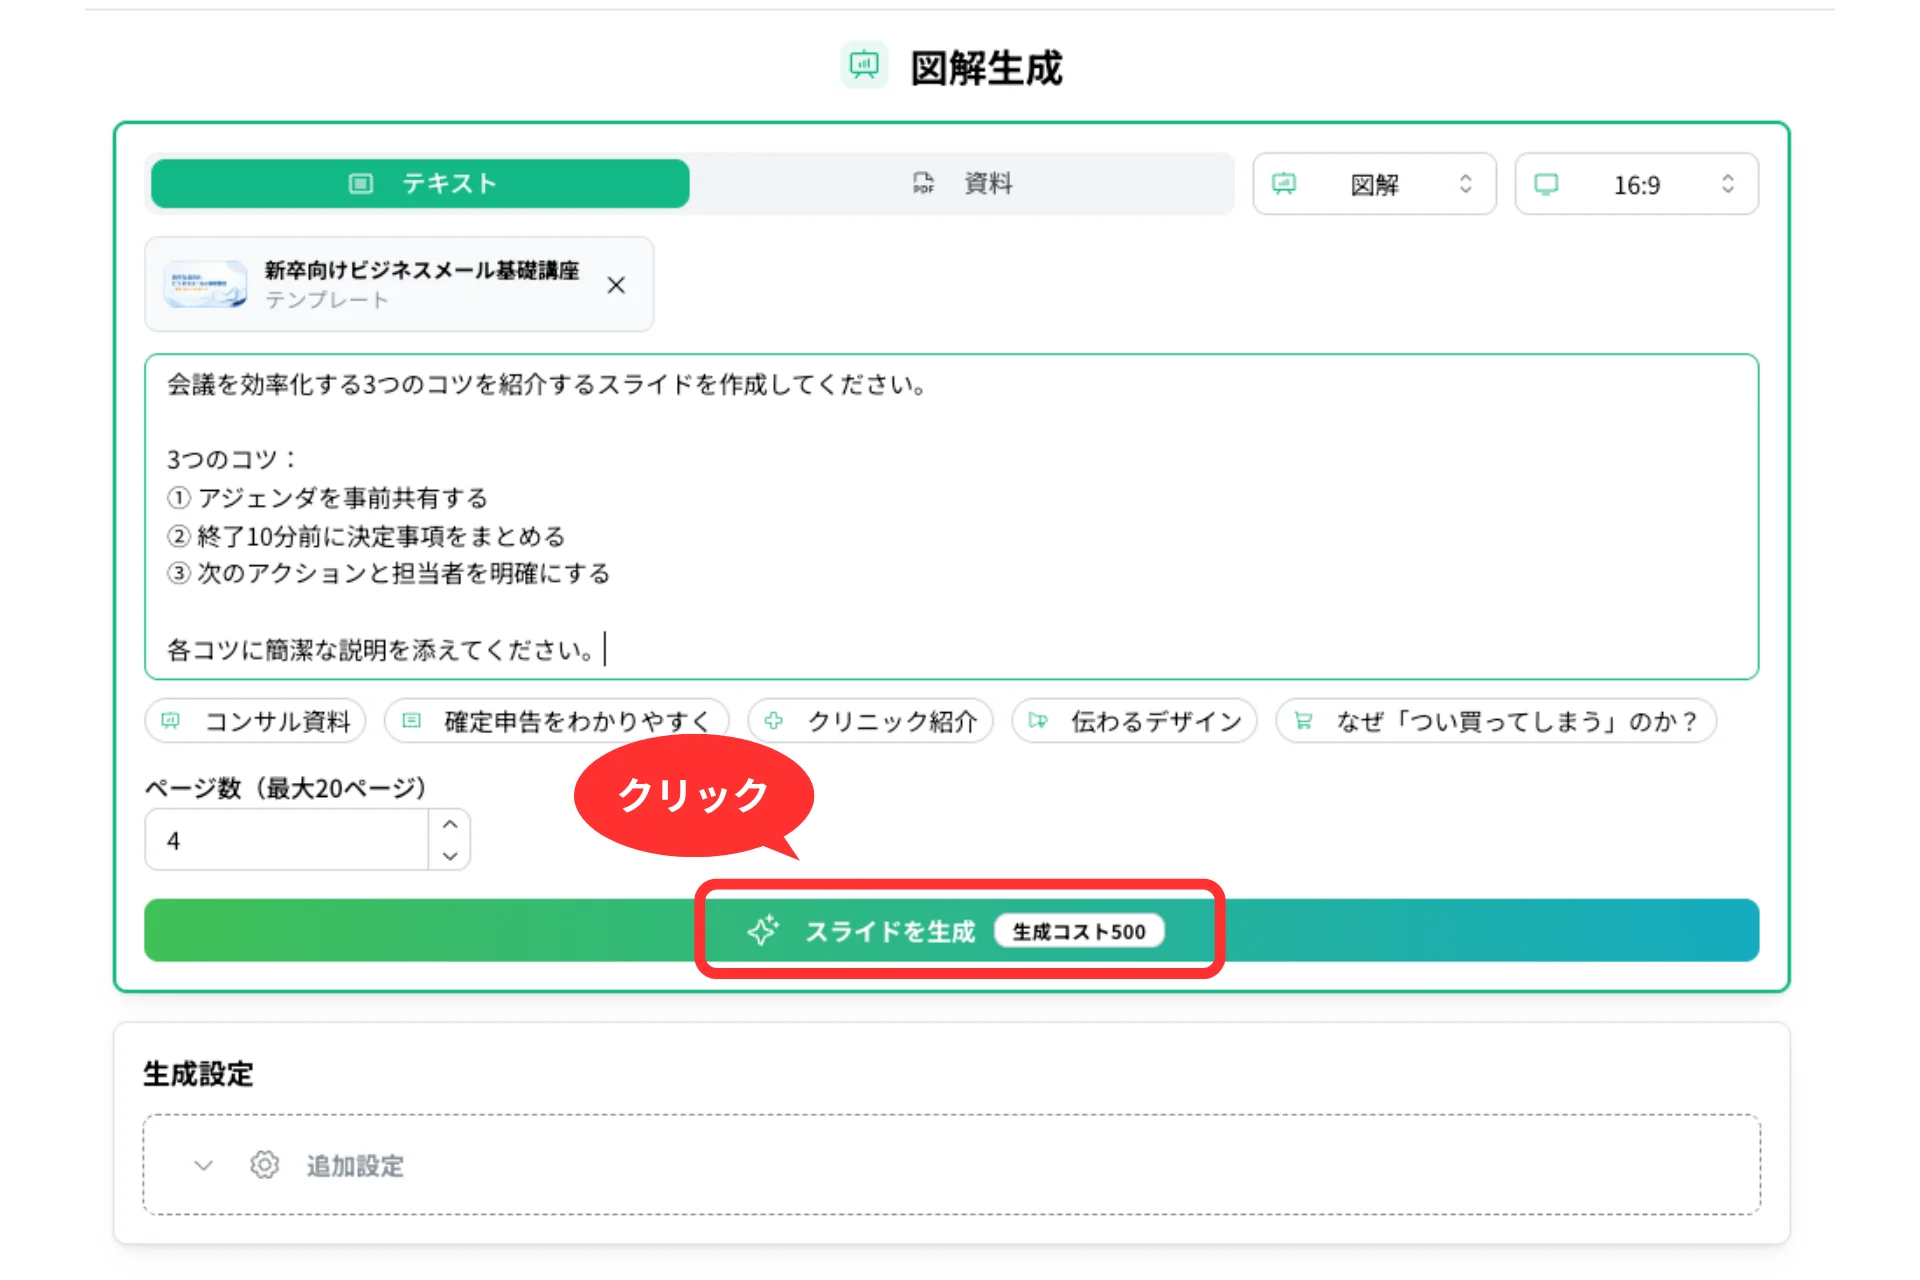Click the cart icon on なぜ「つい買ってしまう」のか? chip
1920x1280 pixels.
1303,721
